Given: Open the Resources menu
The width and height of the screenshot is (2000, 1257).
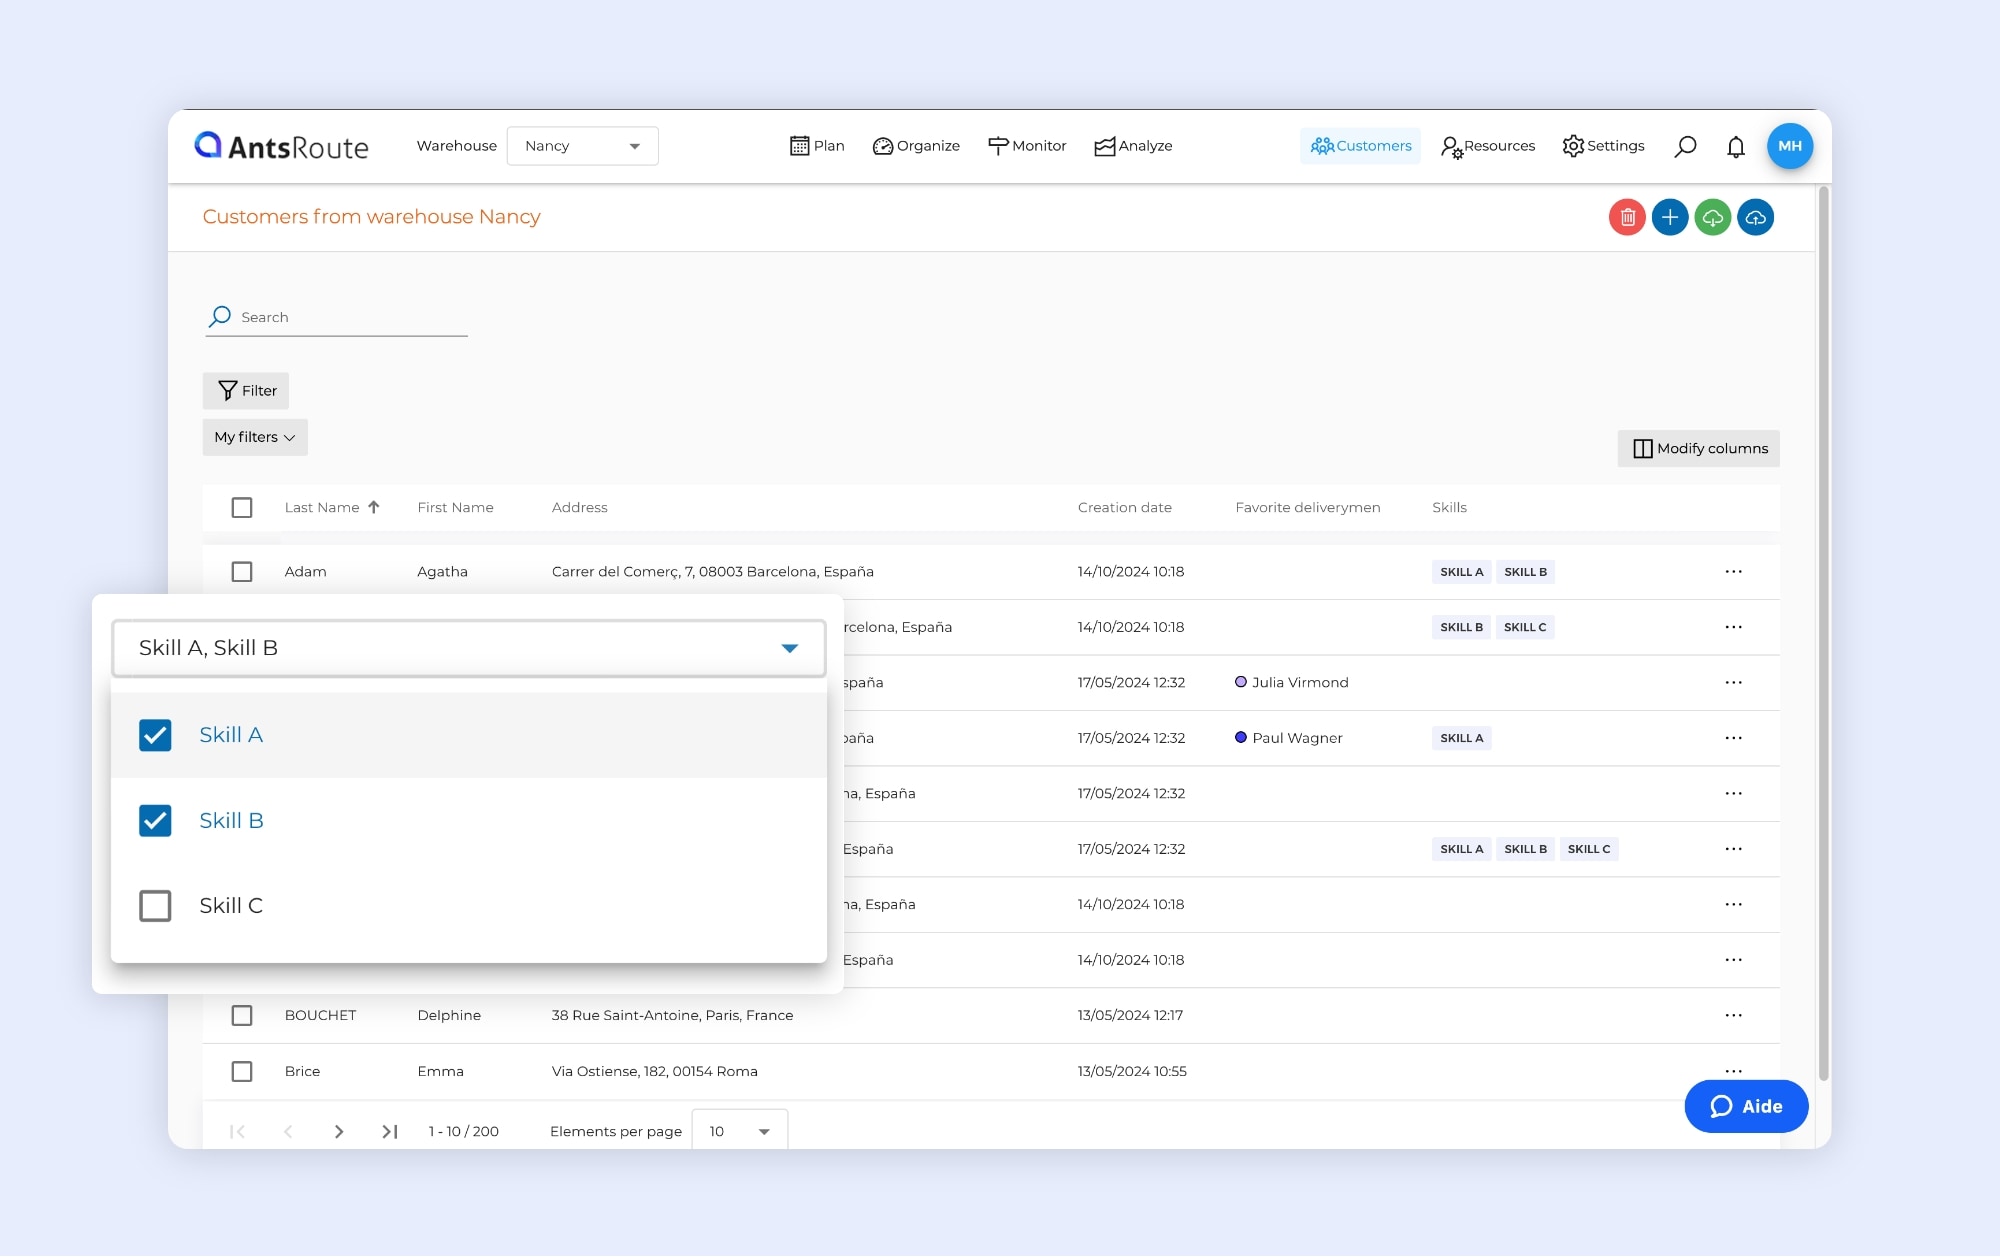Looking at the screenshot, I should pos(1488,146).
